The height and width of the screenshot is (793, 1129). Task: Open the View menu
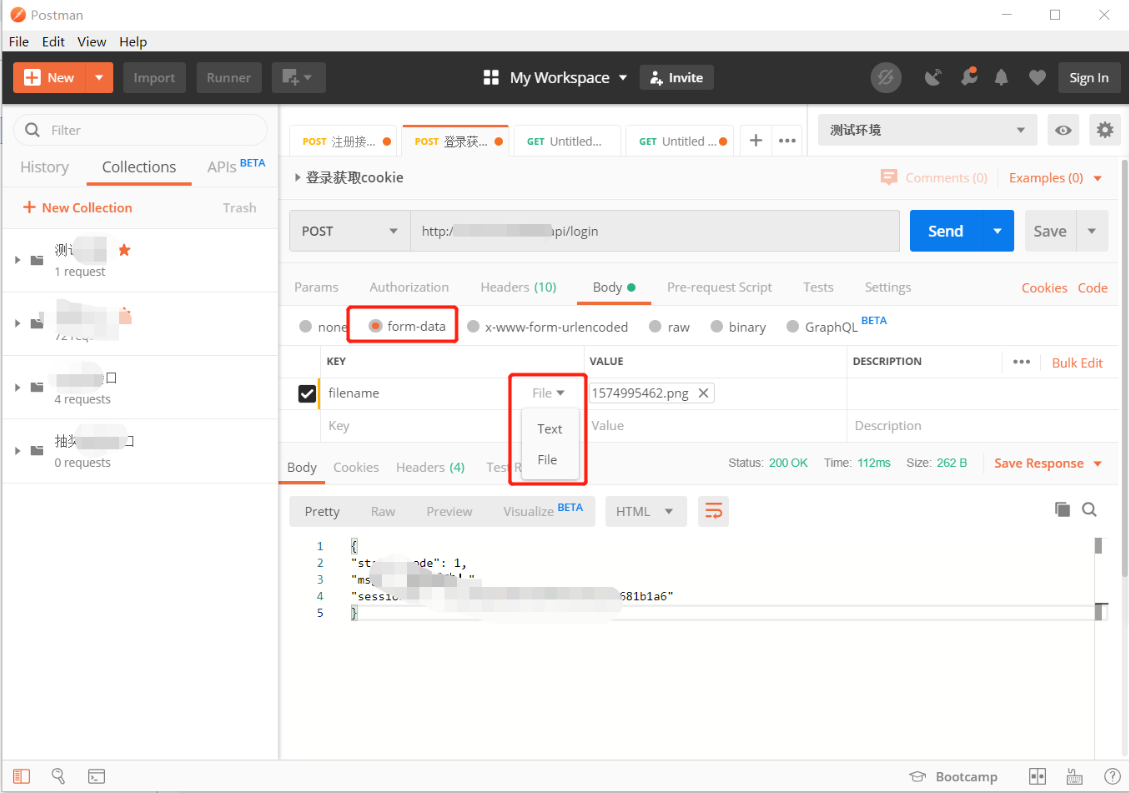tap(91, 42)
